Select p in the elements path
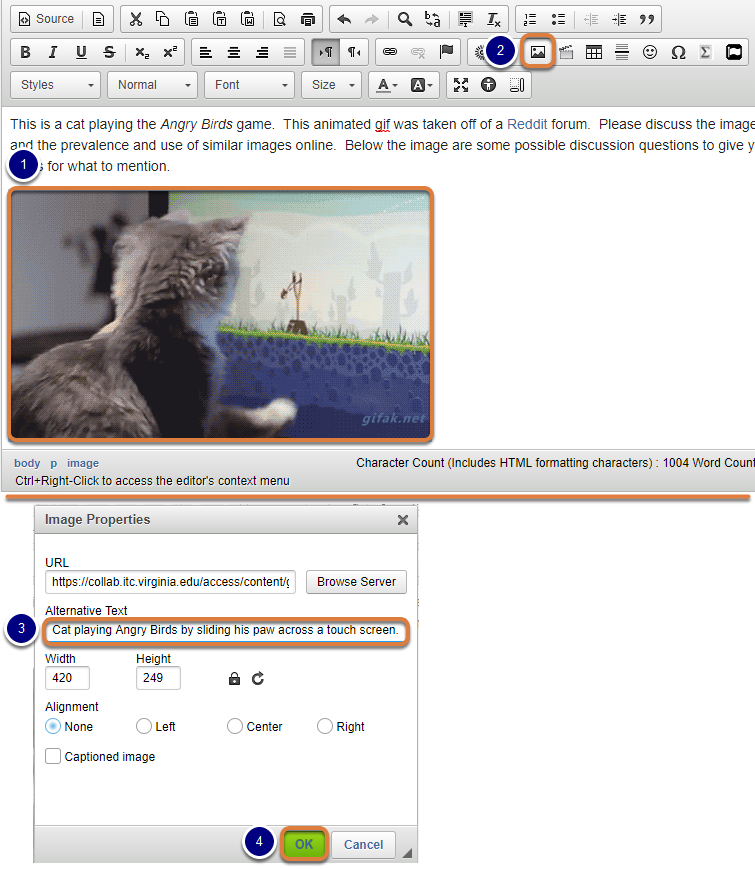Viewport: 755px width, 869px height. click(x=54, y=463)
